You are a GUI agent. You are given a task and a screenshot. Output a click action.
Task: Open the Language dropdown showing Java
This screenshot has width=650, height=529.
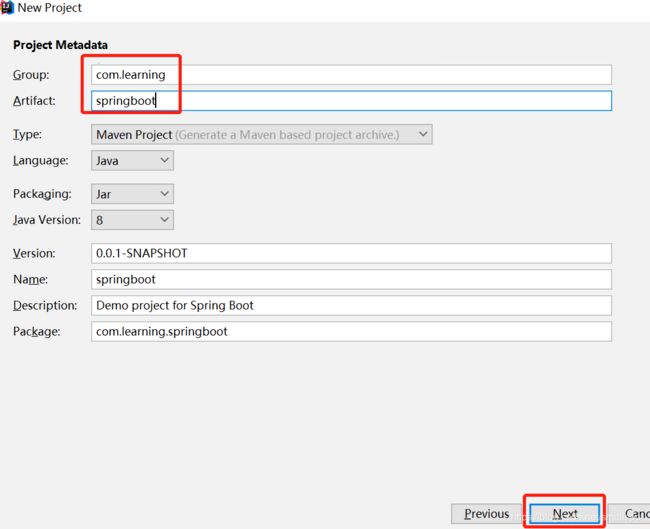(132, 160)
